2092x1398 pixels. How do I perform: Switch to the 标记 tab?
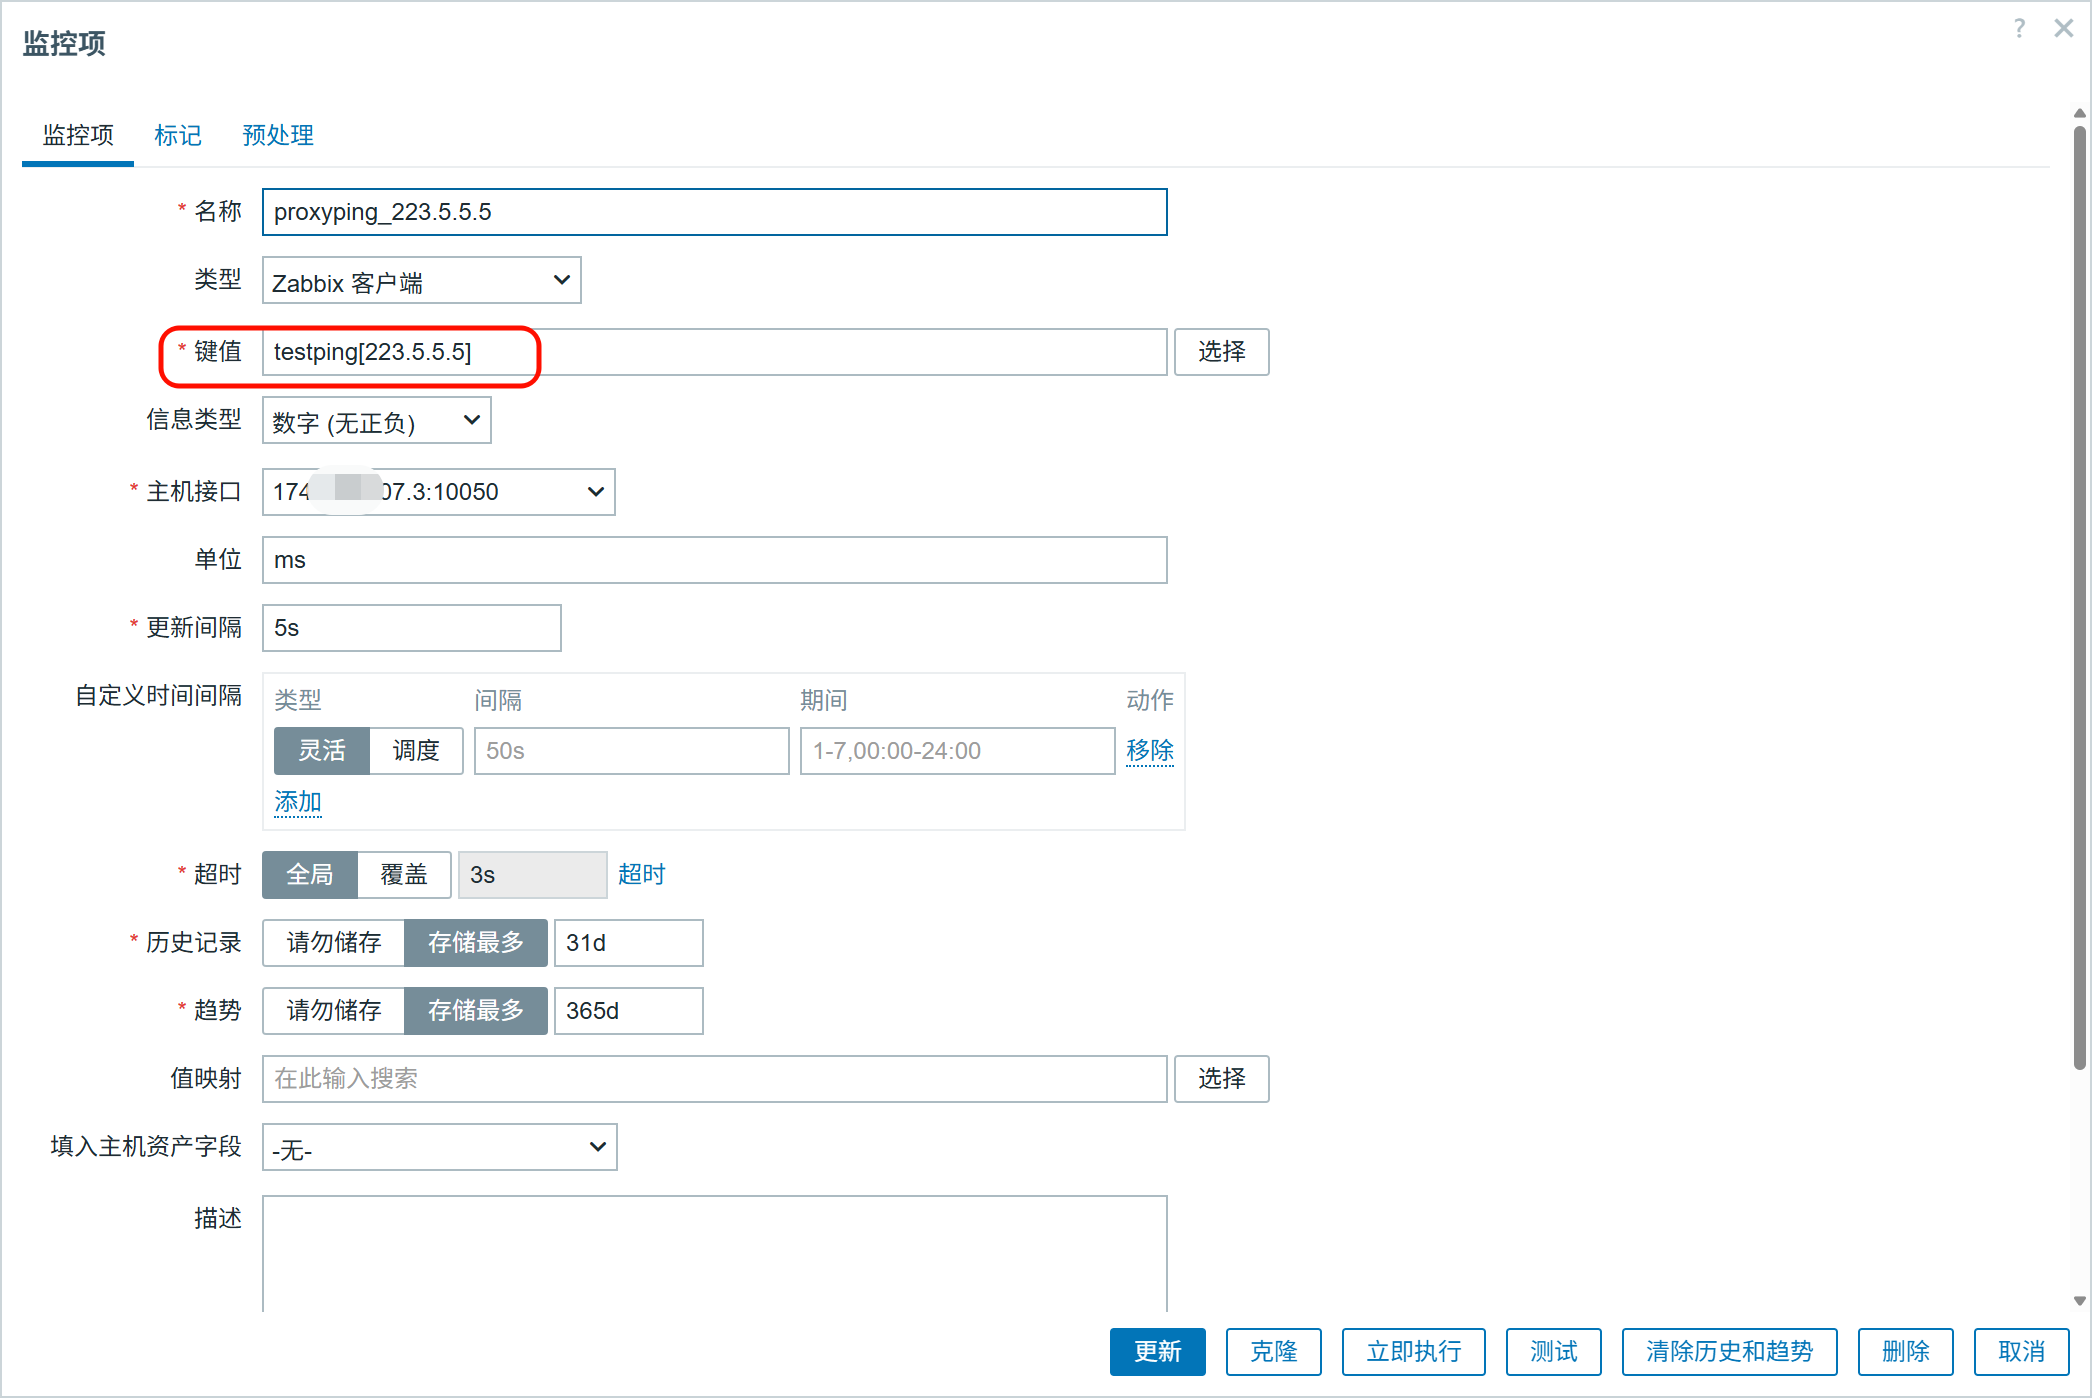[x=178, y=135]
